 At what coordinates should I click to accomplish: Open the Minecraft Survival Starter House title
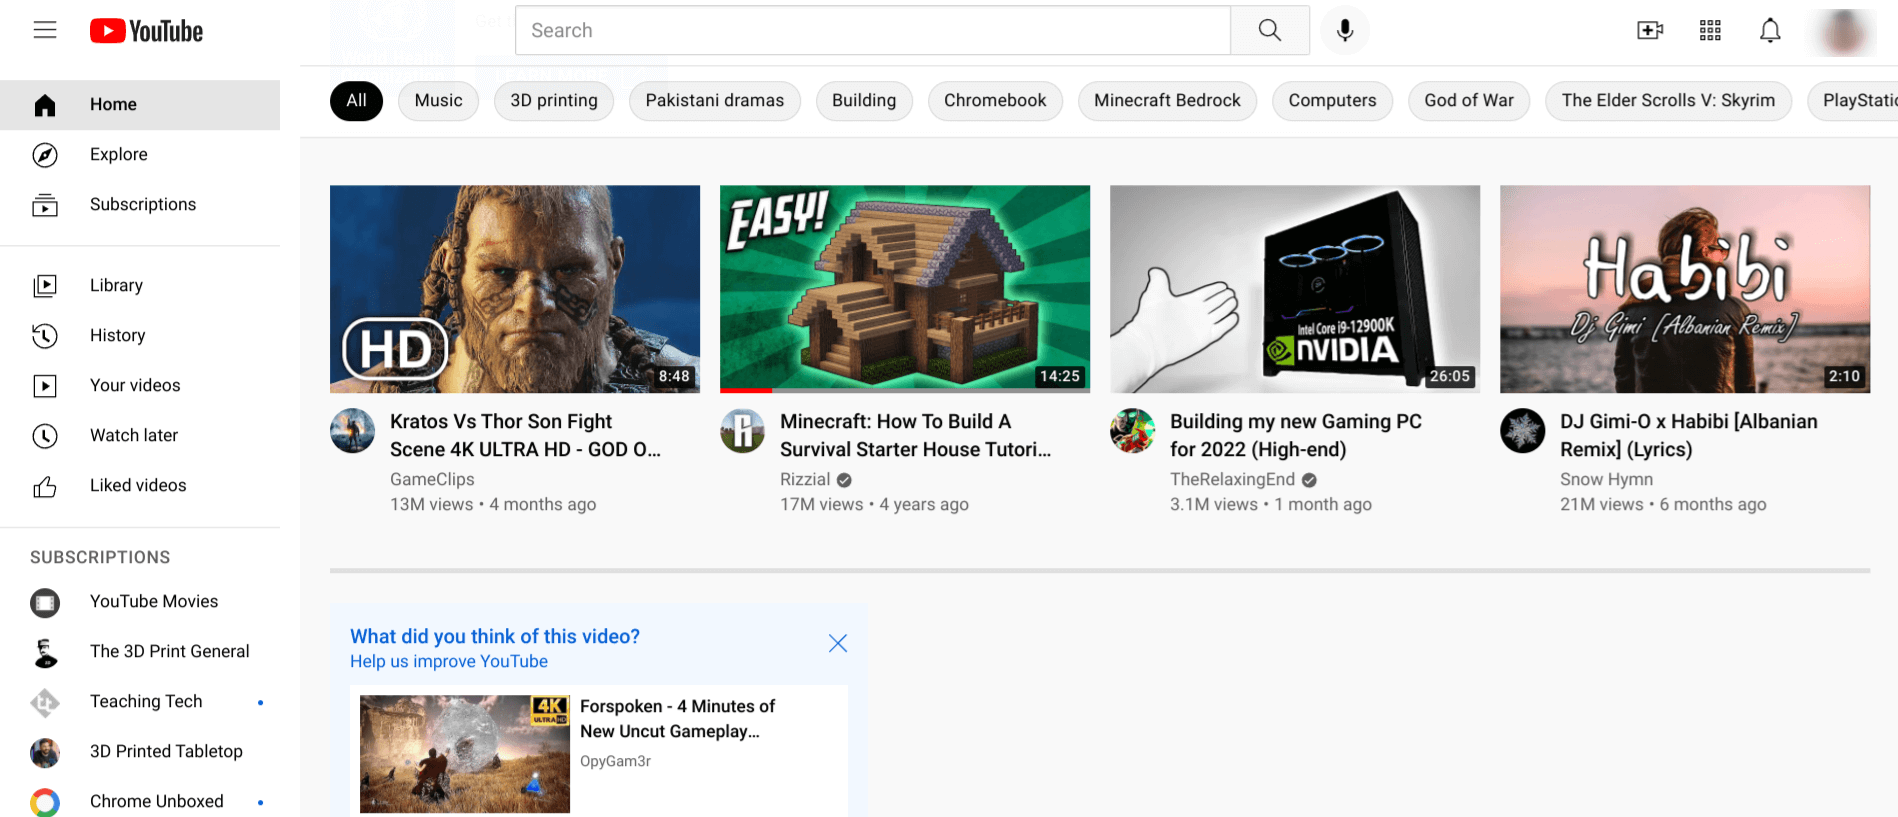click(x=915, y=436)
